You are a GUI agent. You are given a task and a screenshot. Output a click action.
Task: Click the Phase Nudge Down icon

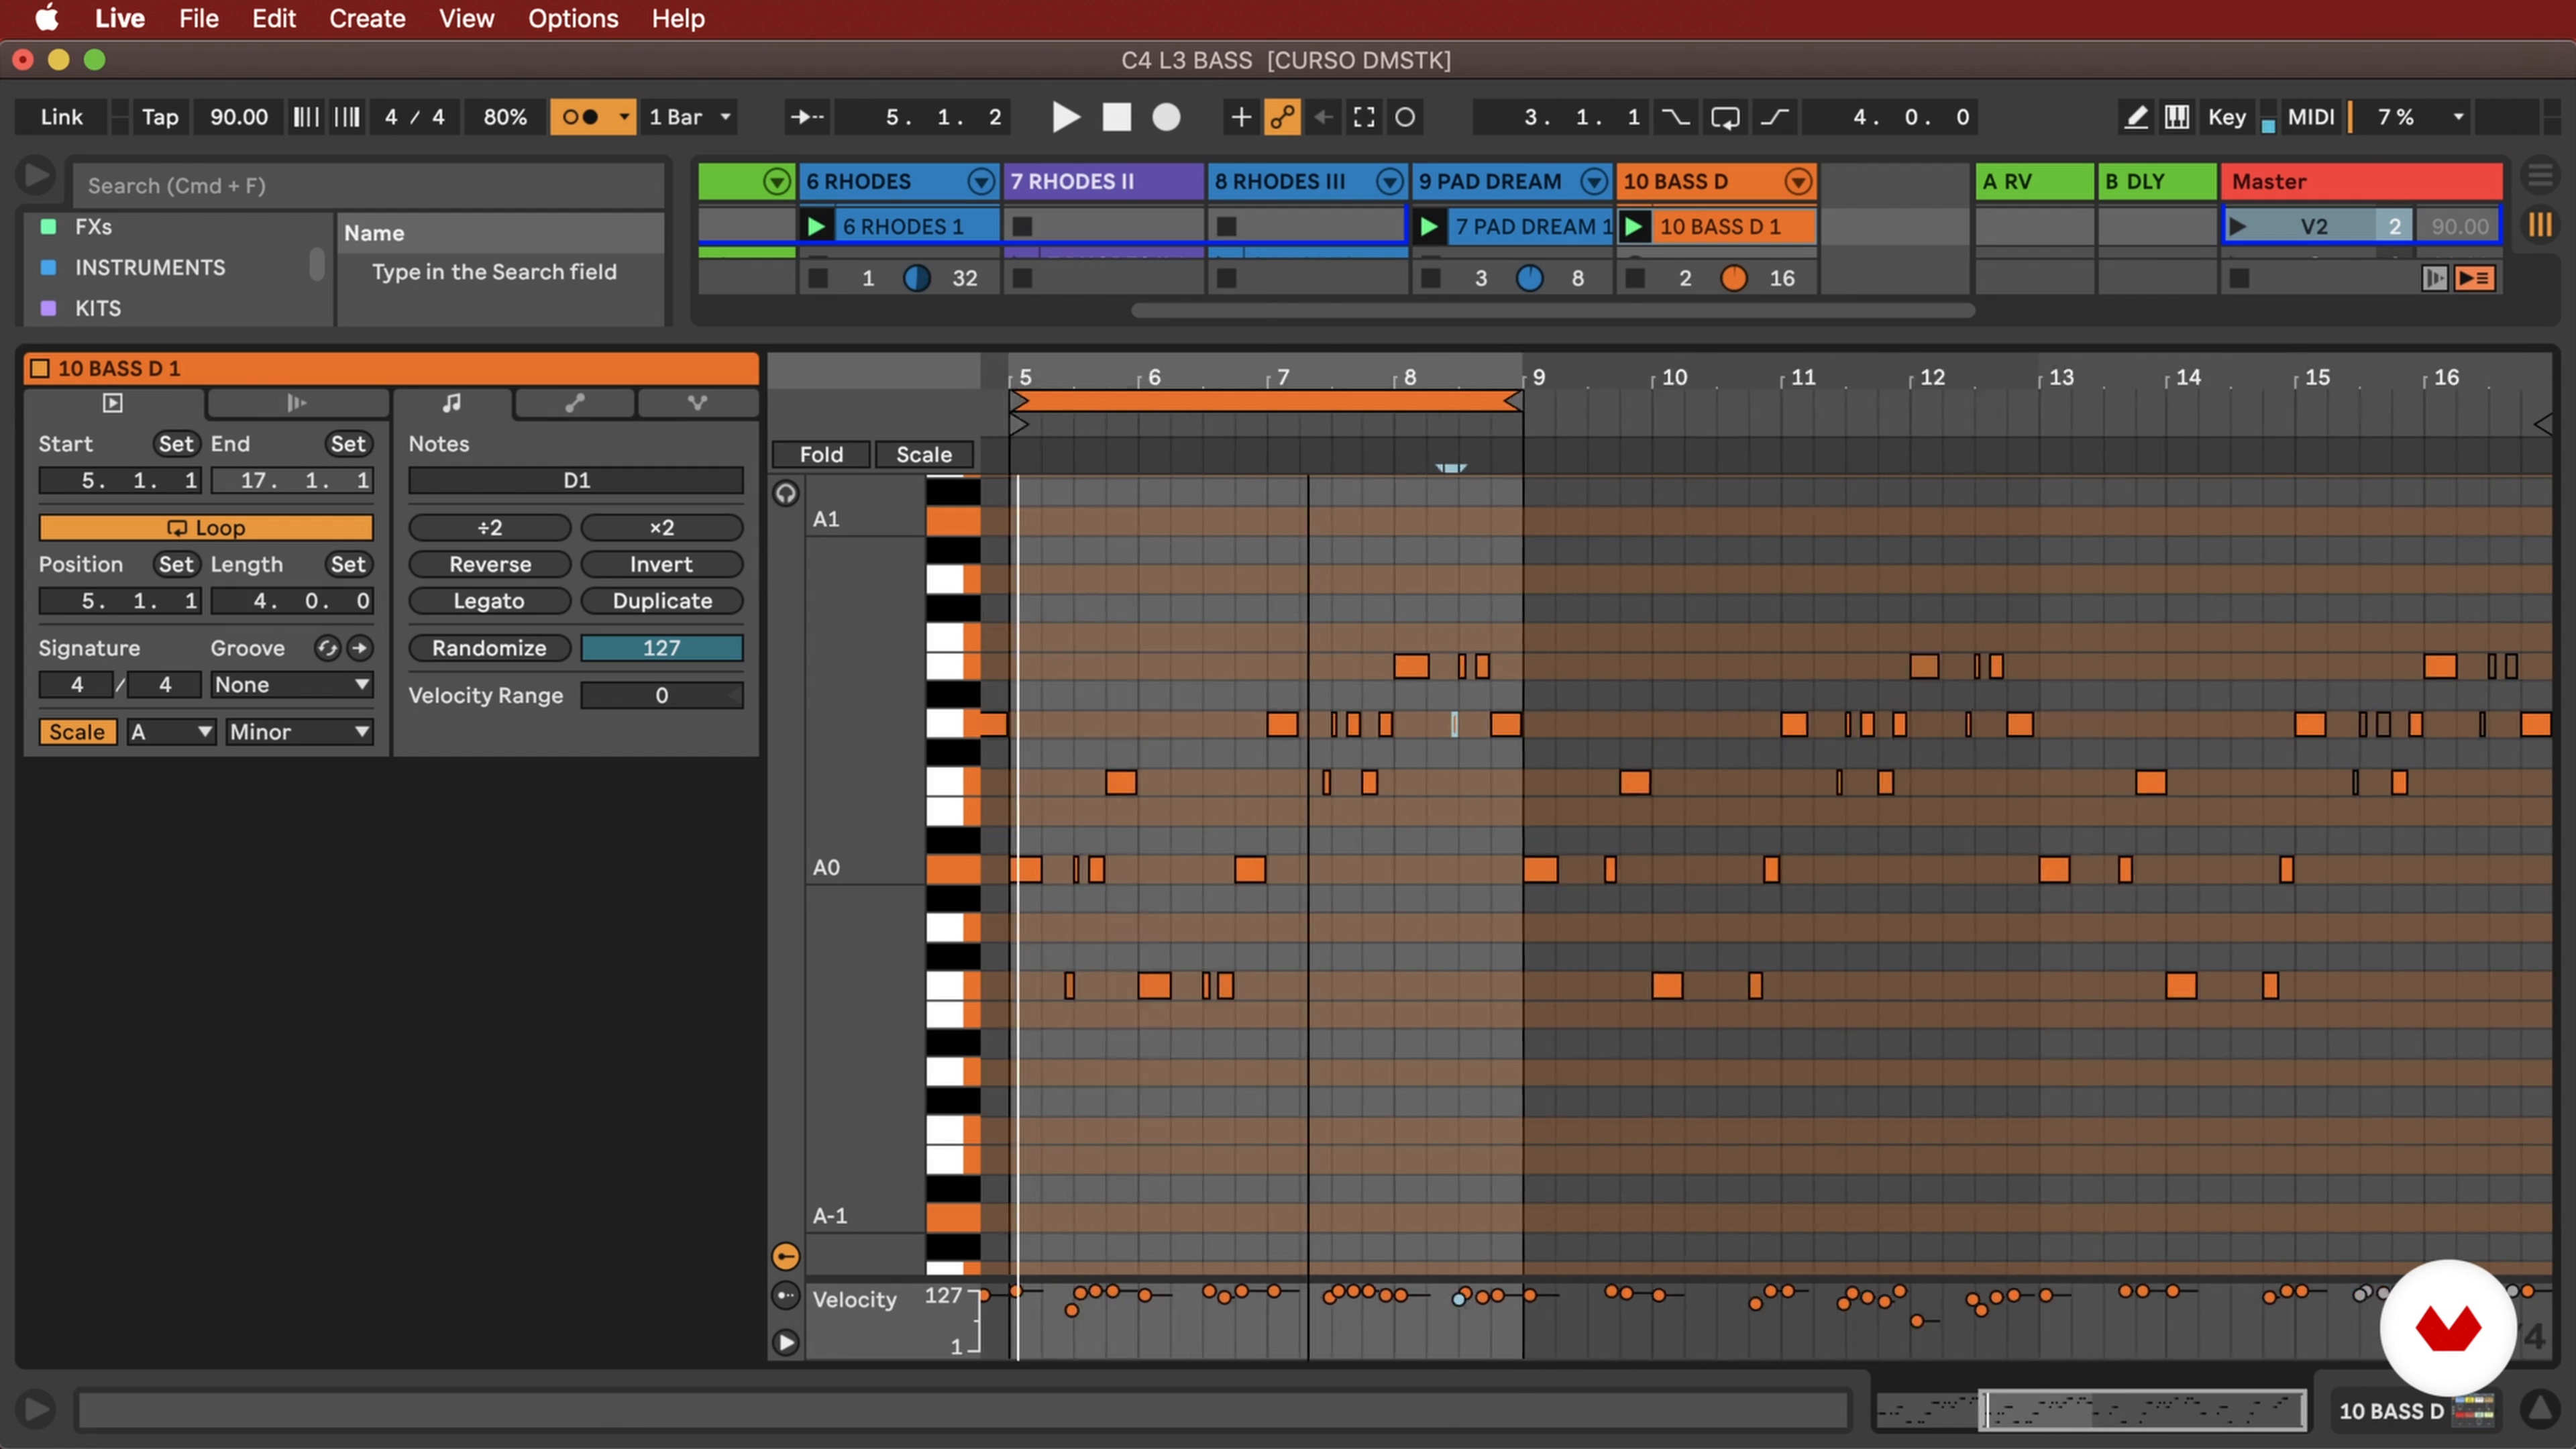pyautogui.click(x=306, y=117)
